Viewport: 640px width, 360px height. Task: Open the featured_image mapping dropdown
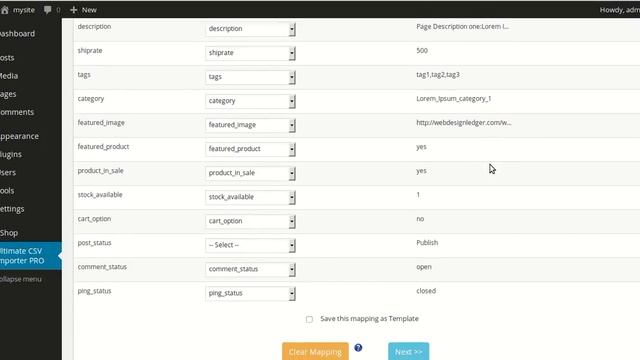(x=250, y=125)
